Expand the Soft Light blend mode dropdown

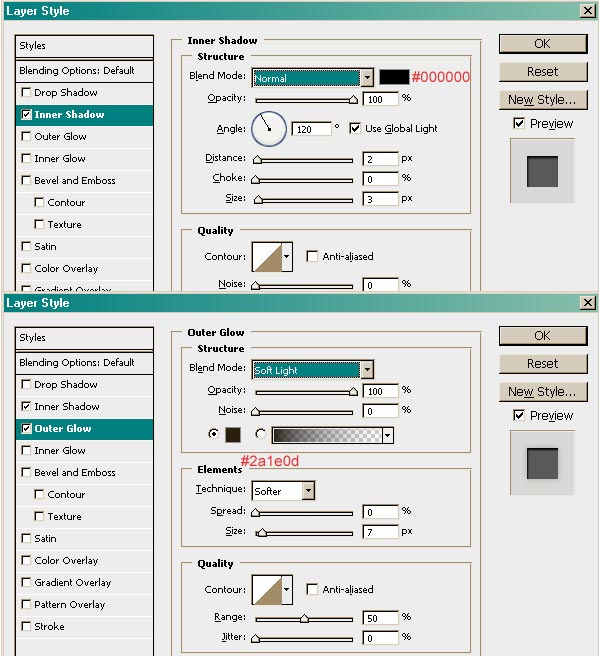click(367, 369)
